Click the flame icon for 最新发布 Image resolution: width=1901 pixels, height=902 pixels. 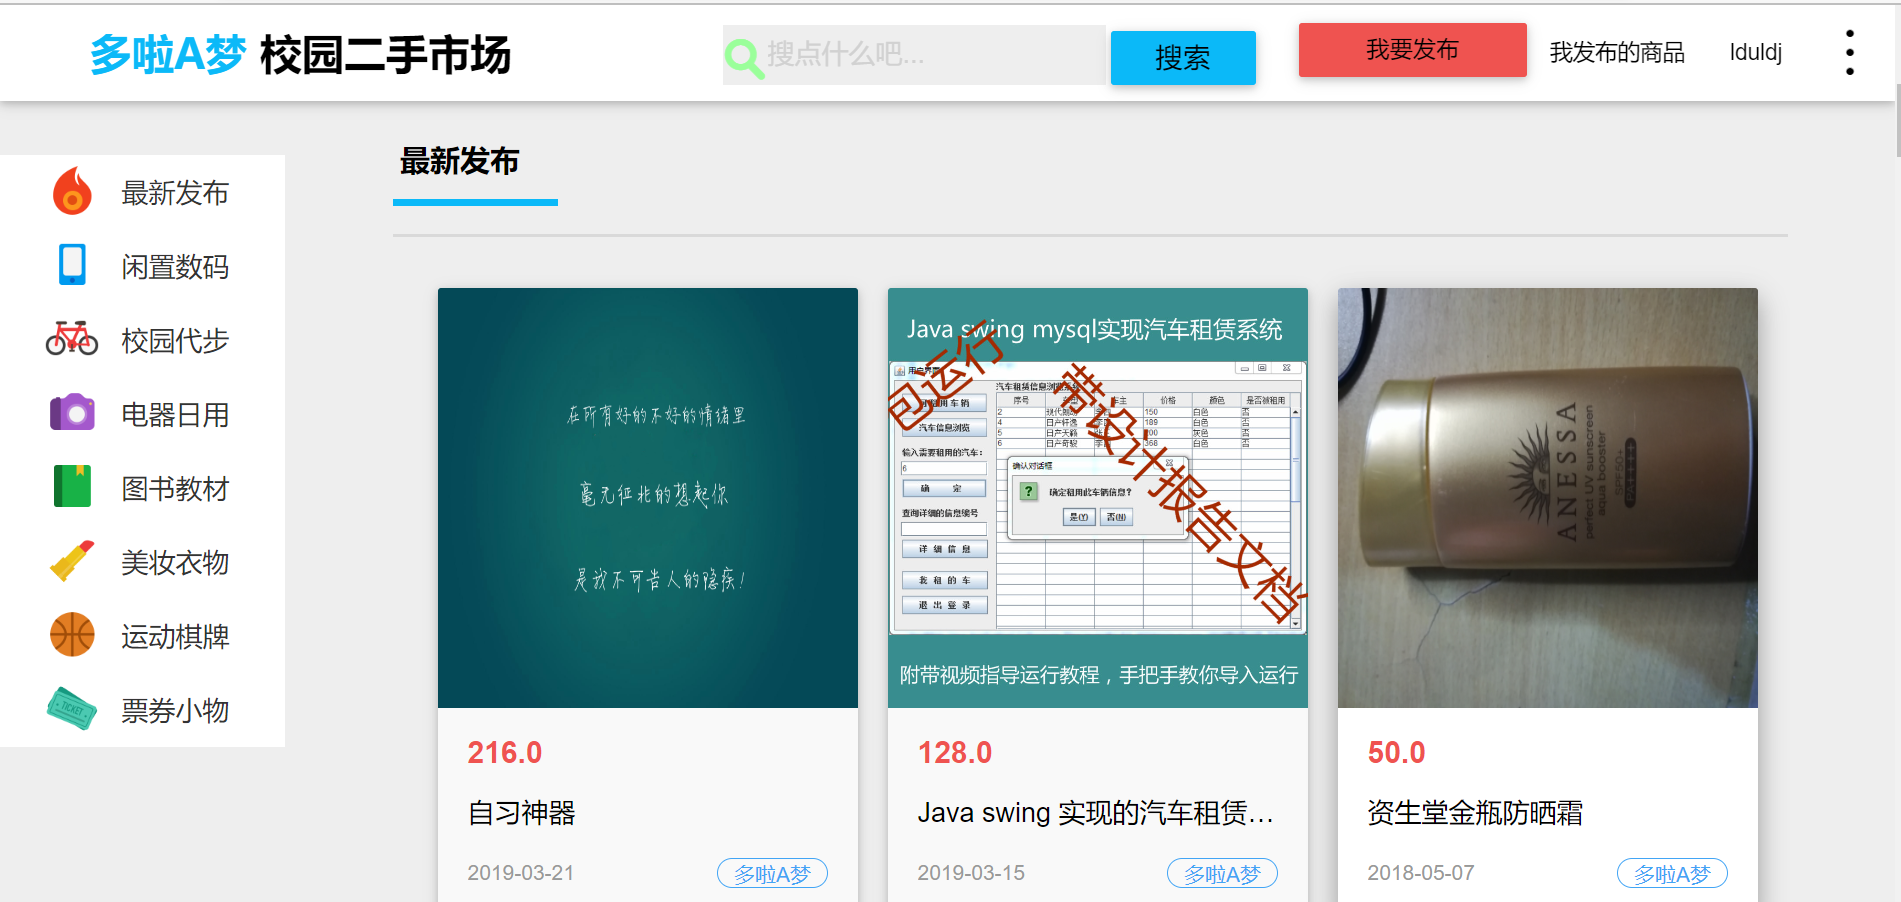click(72, 191)
